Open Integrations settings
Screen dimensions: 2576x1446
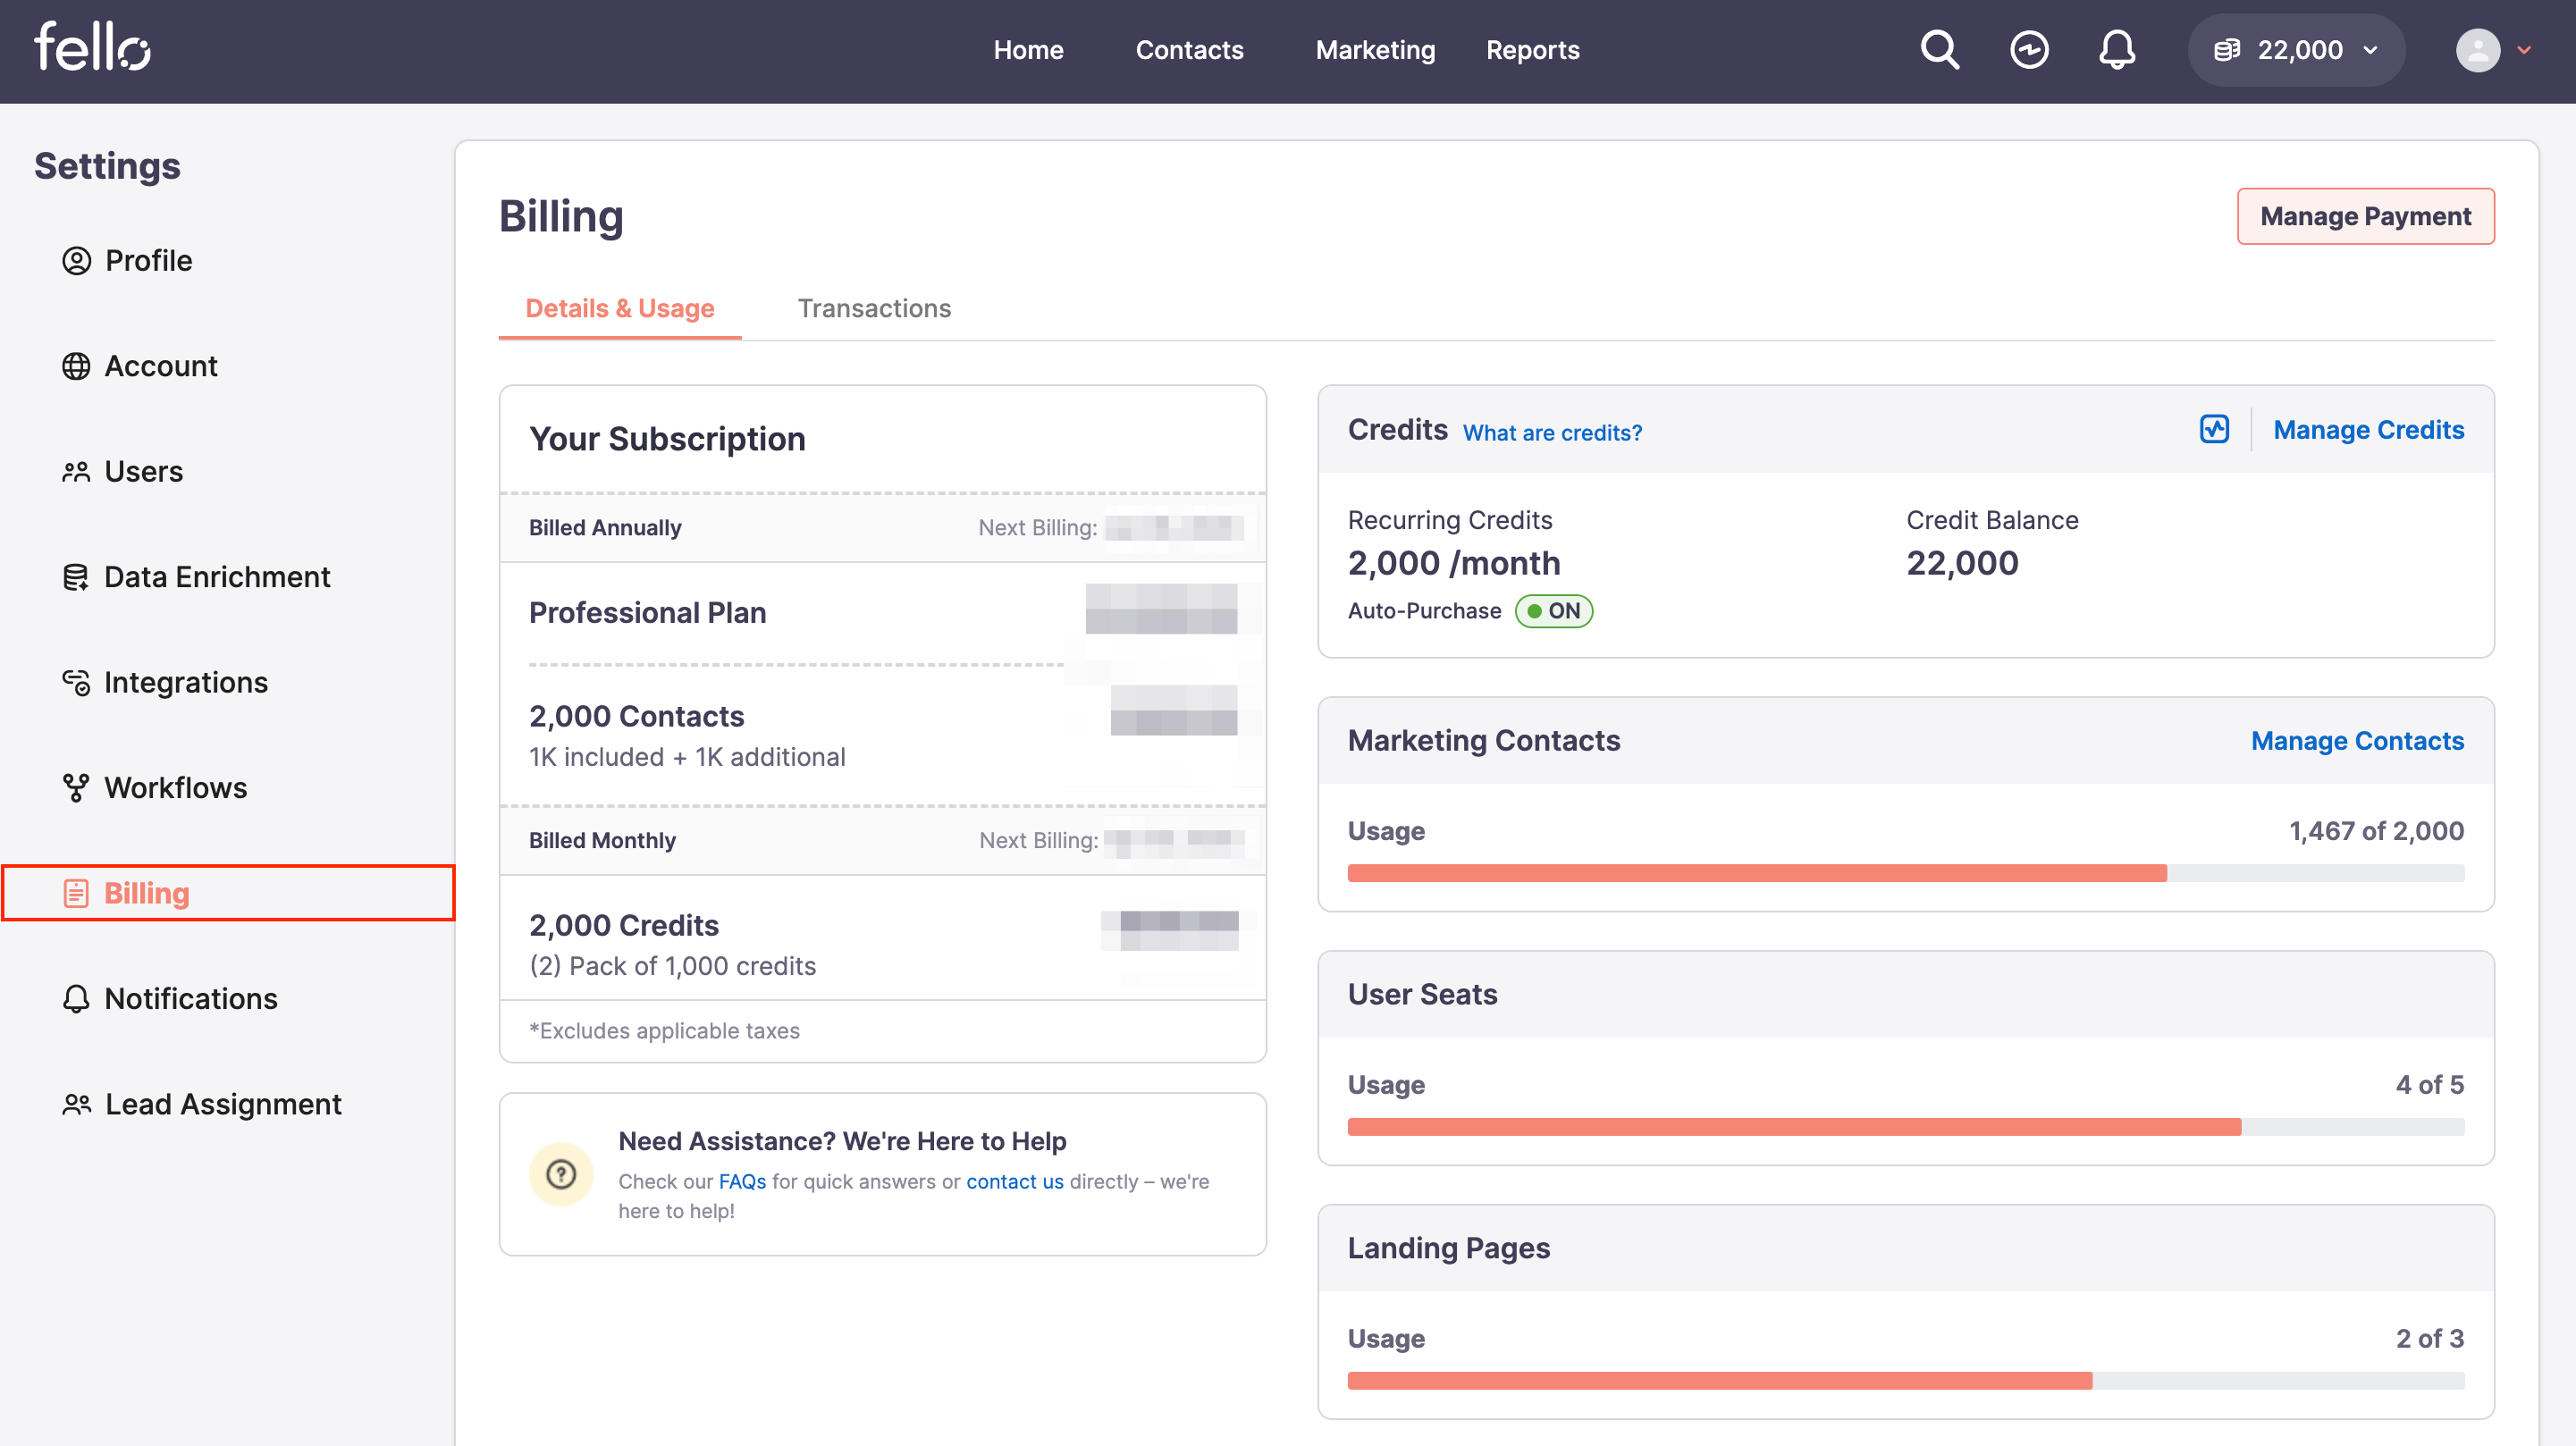[186, 682]
